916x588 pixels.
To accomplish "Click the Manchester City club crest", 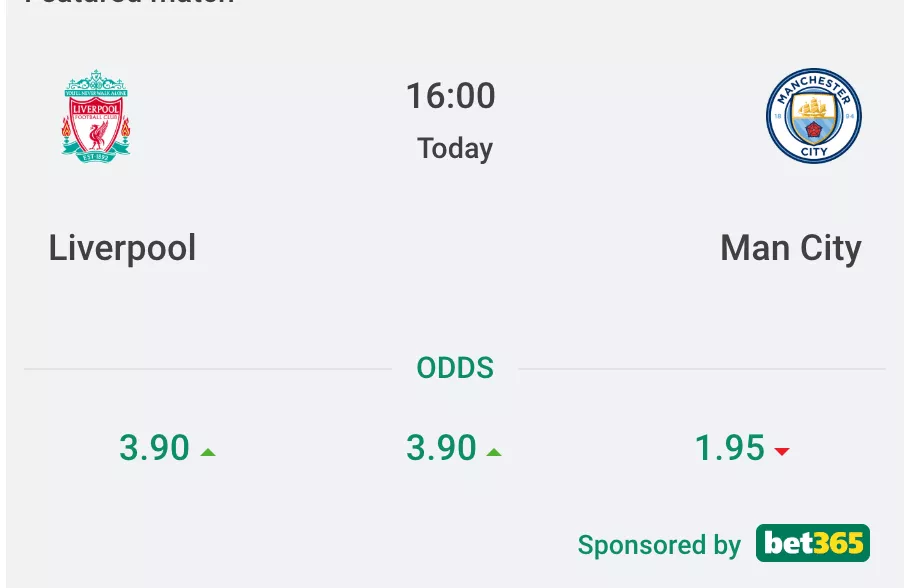I will coord(814,116).
